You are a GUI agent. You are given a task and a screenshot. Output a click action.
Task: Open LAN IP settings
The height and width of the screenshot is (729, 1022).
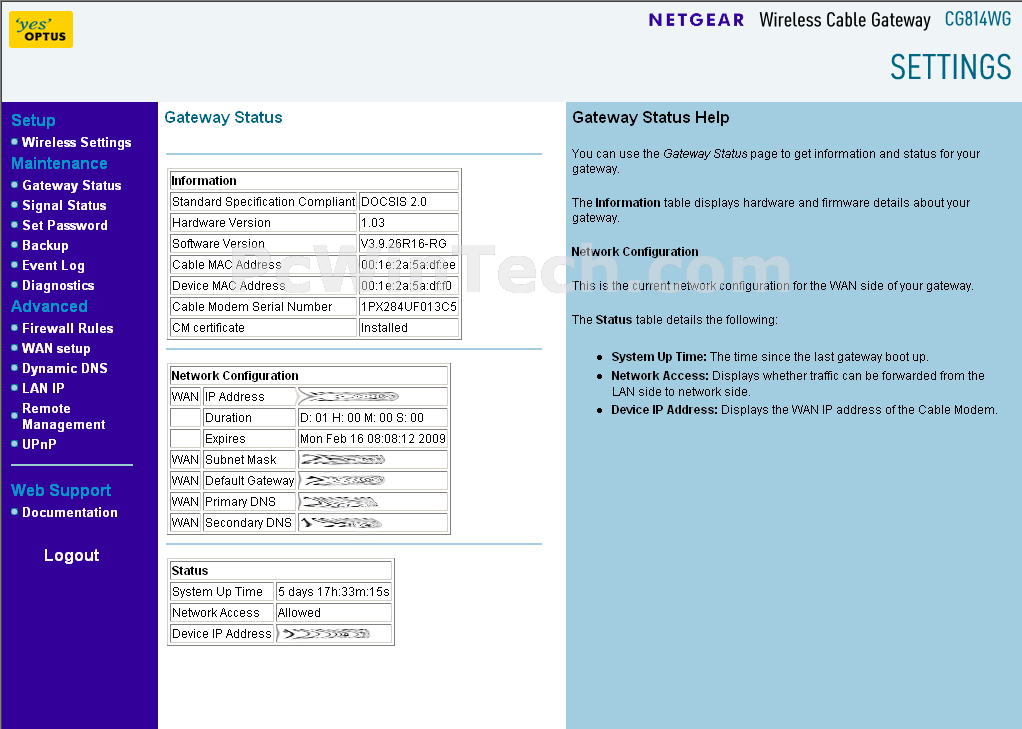pyautogui.click(x=43, y=388)
